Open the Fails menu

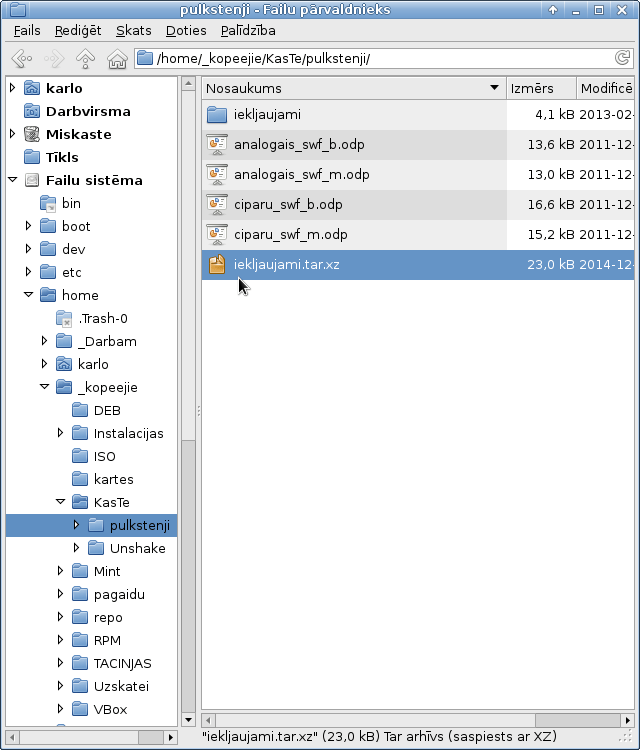[27, 31]
